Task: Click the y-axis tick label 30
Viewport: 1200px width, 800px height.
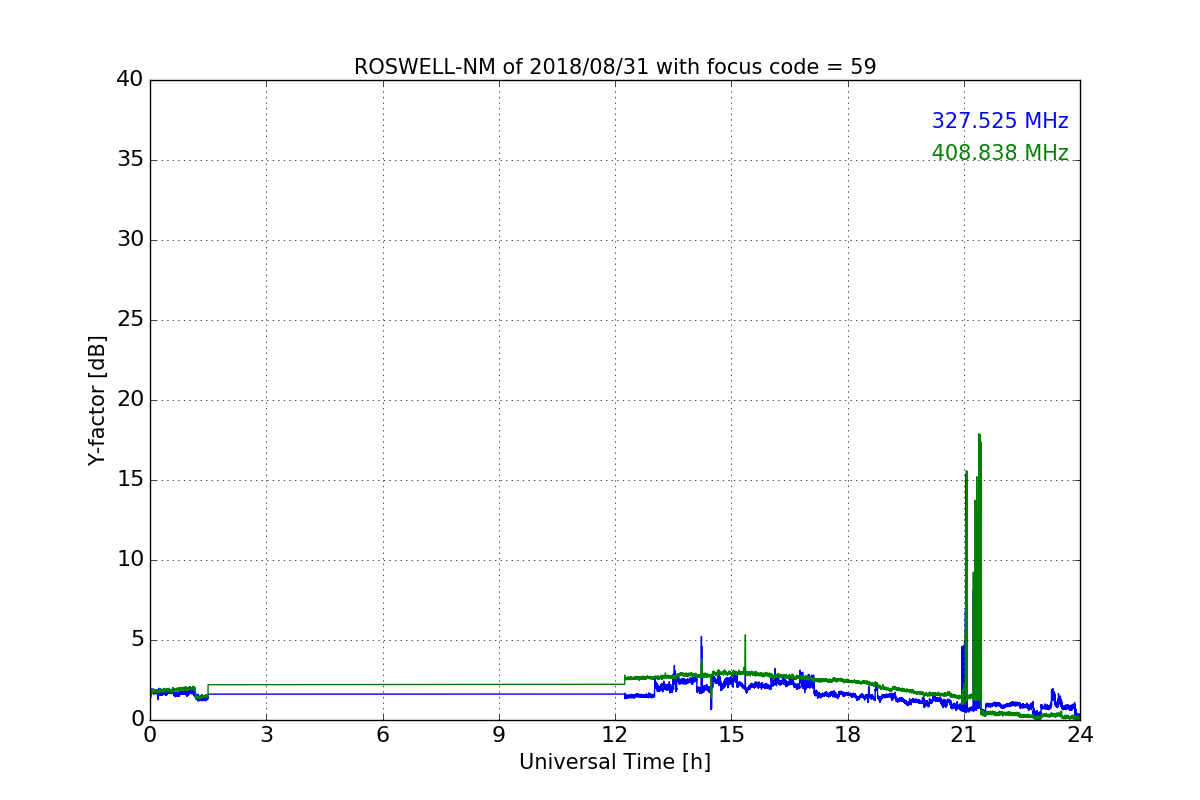Action: [x=130, y=240]
